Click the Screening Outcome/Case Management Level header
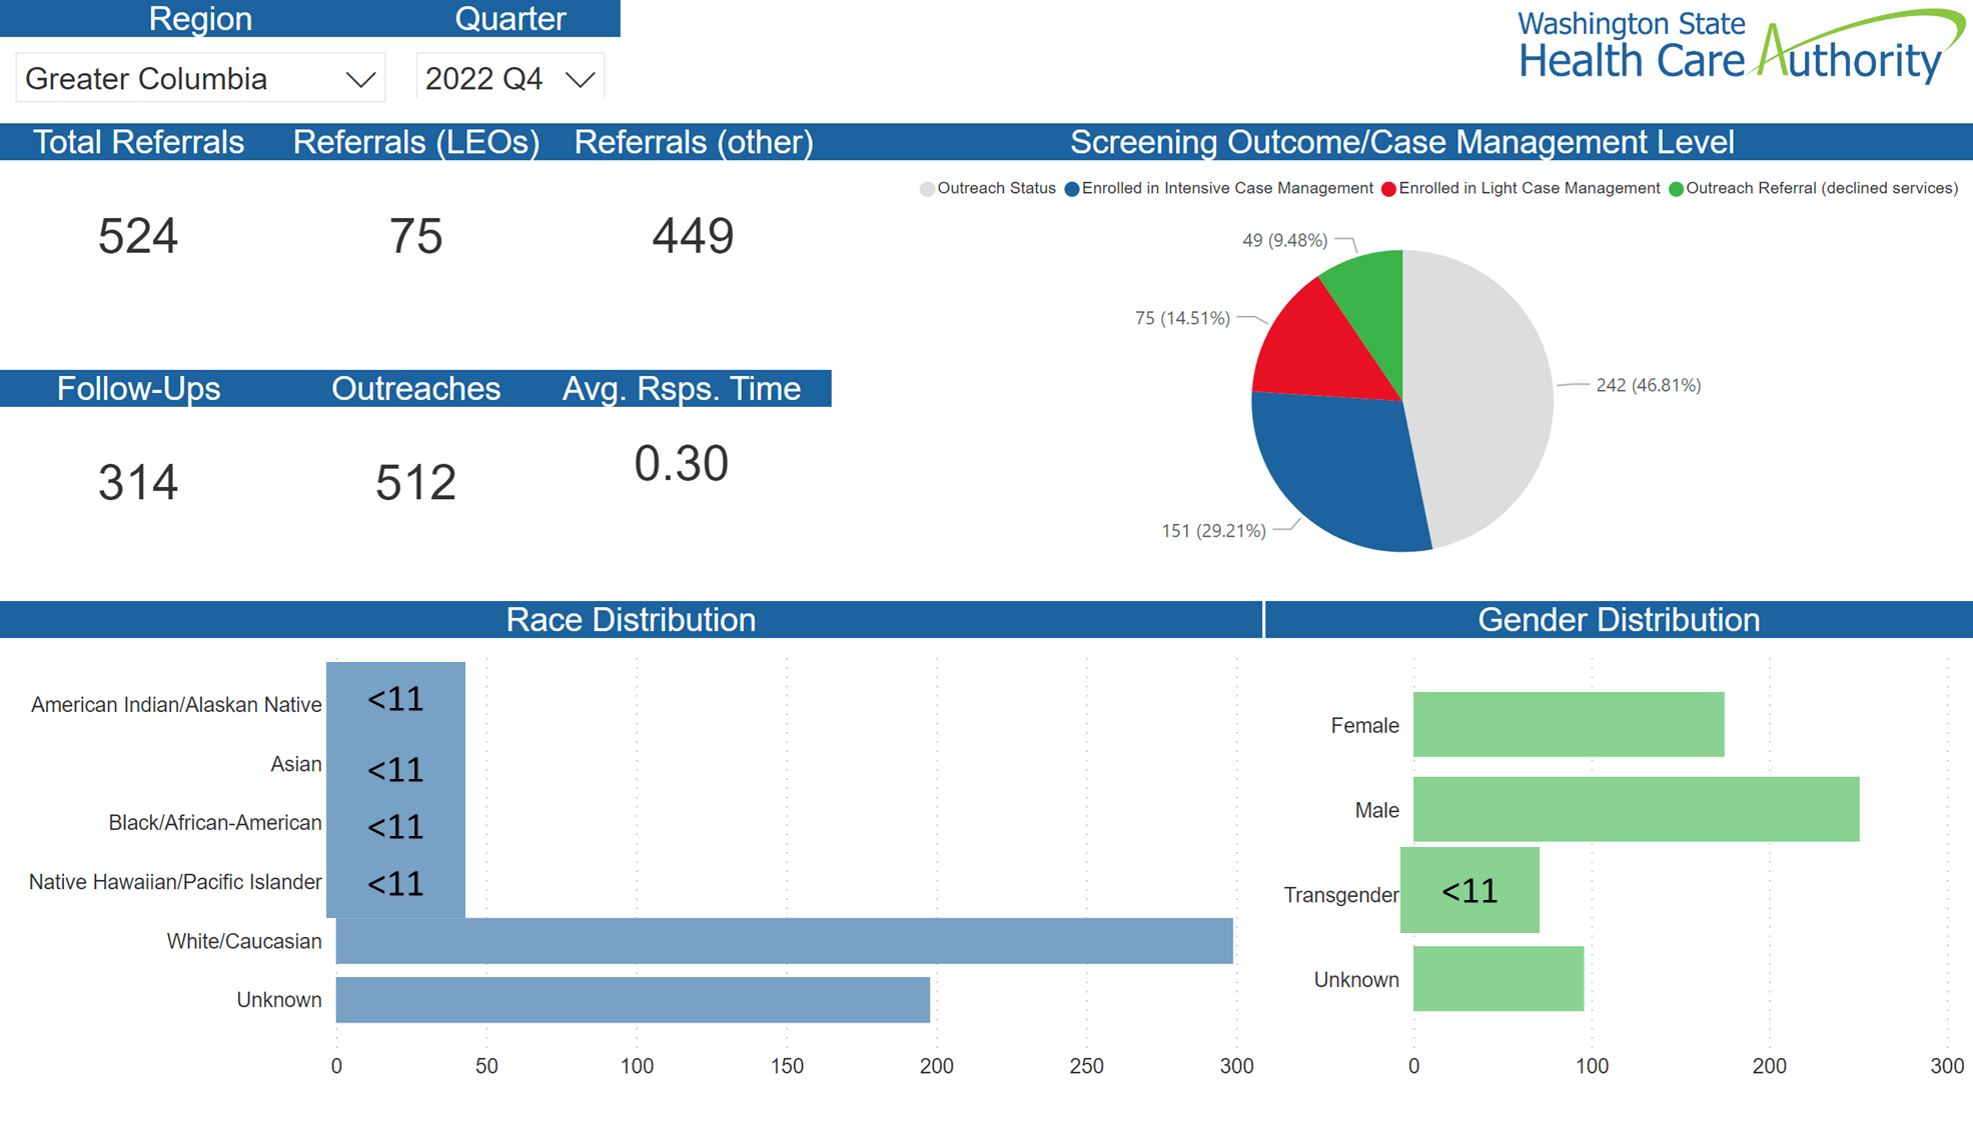 (1402, 142)
